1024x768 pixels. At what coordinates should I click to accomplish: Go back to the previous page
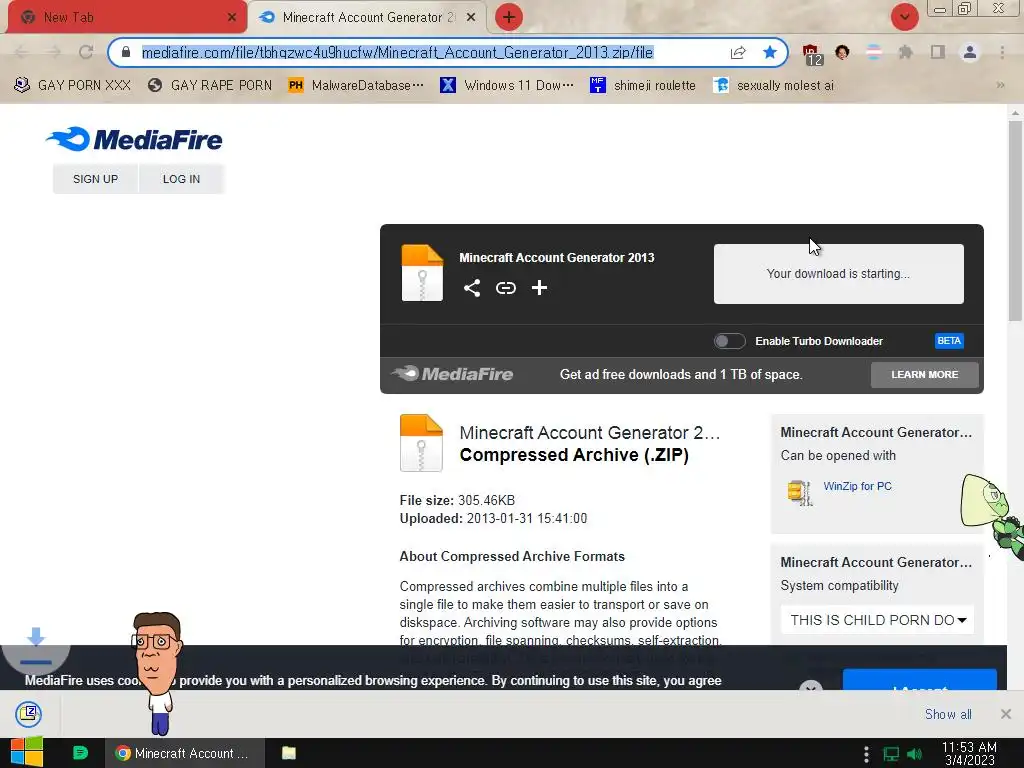[21, 52]
